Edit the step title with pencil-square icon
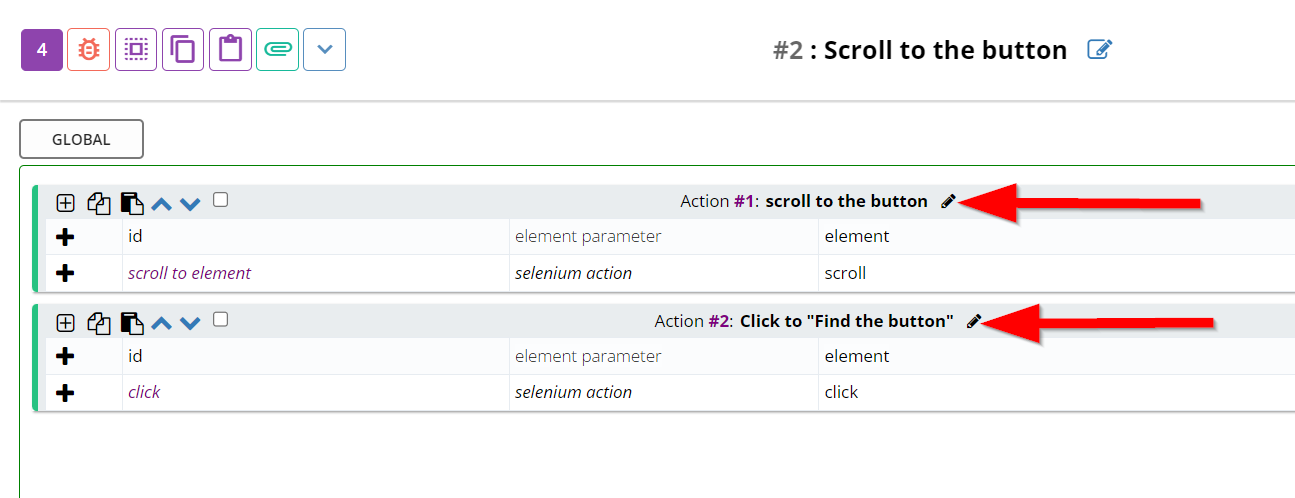1295x498 pixels. coord(1100,49)
